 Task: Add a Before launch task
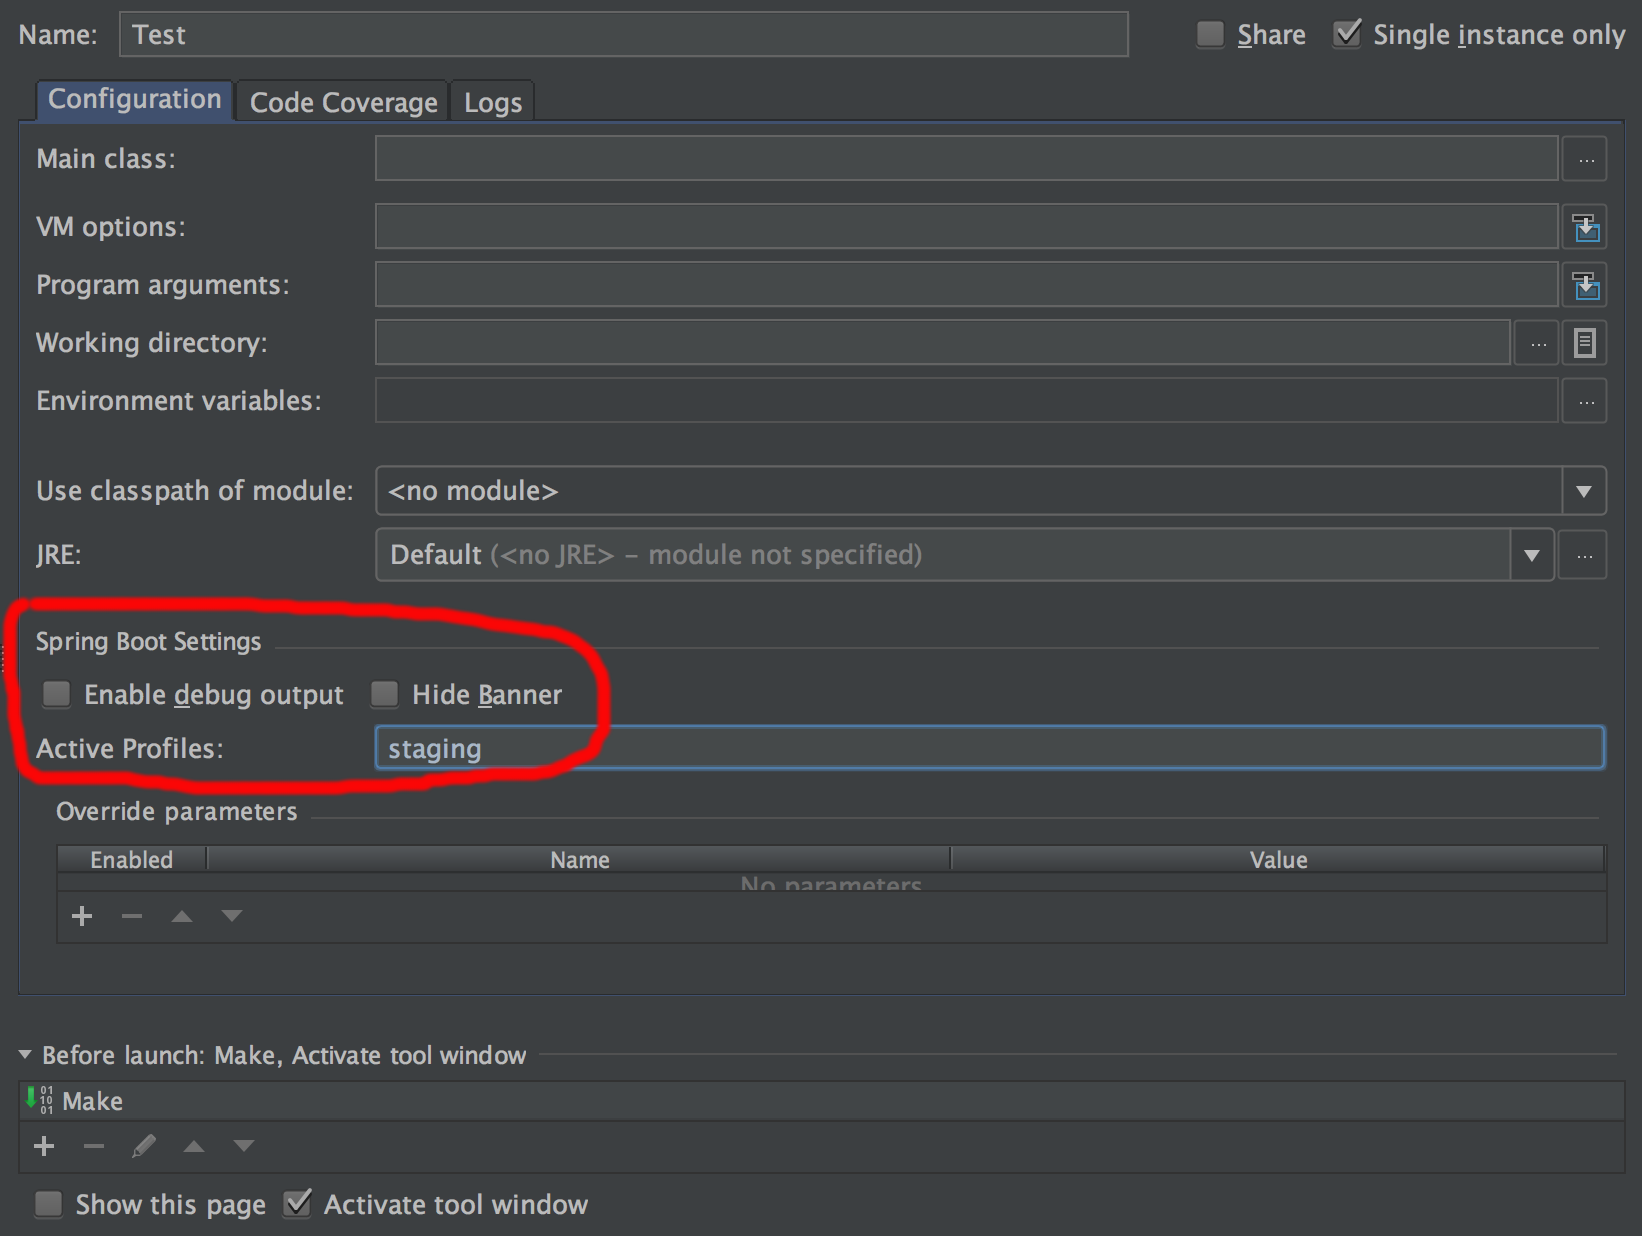click(x=44, y=1146)
